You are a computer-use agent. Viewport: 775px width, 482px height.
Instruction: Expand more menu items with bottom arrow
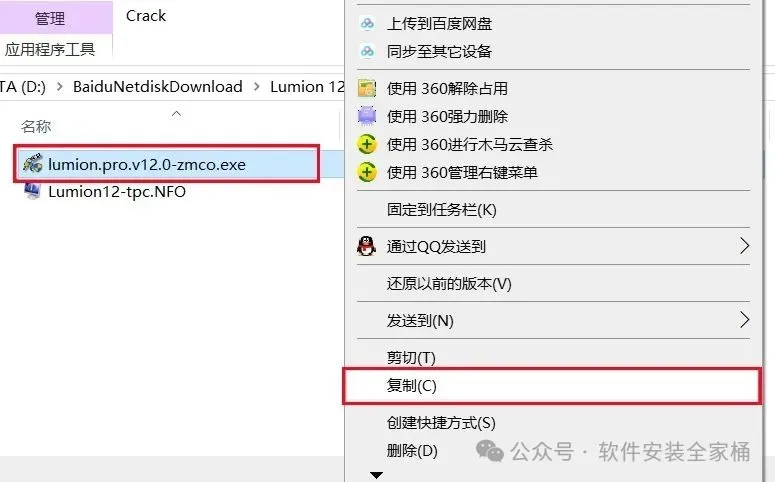tap(376, 476)
